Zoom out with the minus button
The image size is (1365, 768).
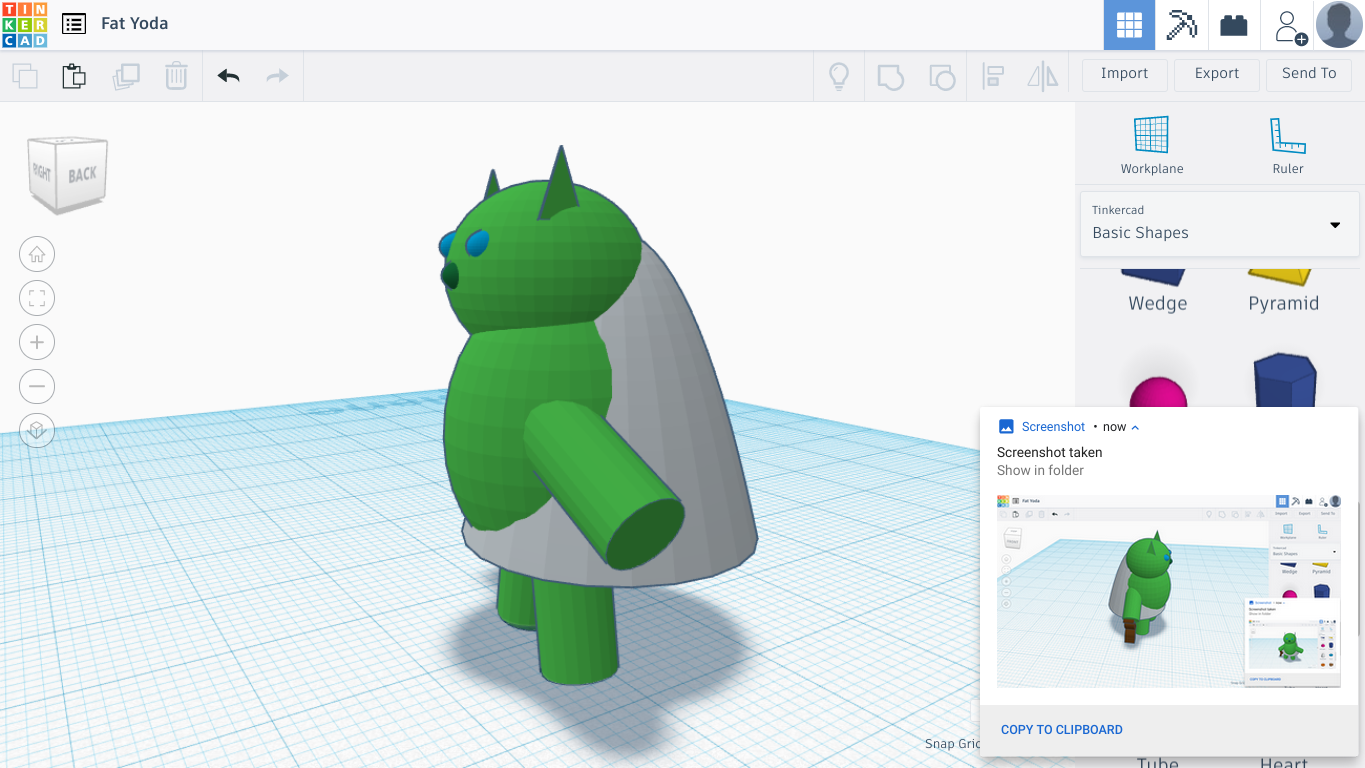tap(37, 386)
